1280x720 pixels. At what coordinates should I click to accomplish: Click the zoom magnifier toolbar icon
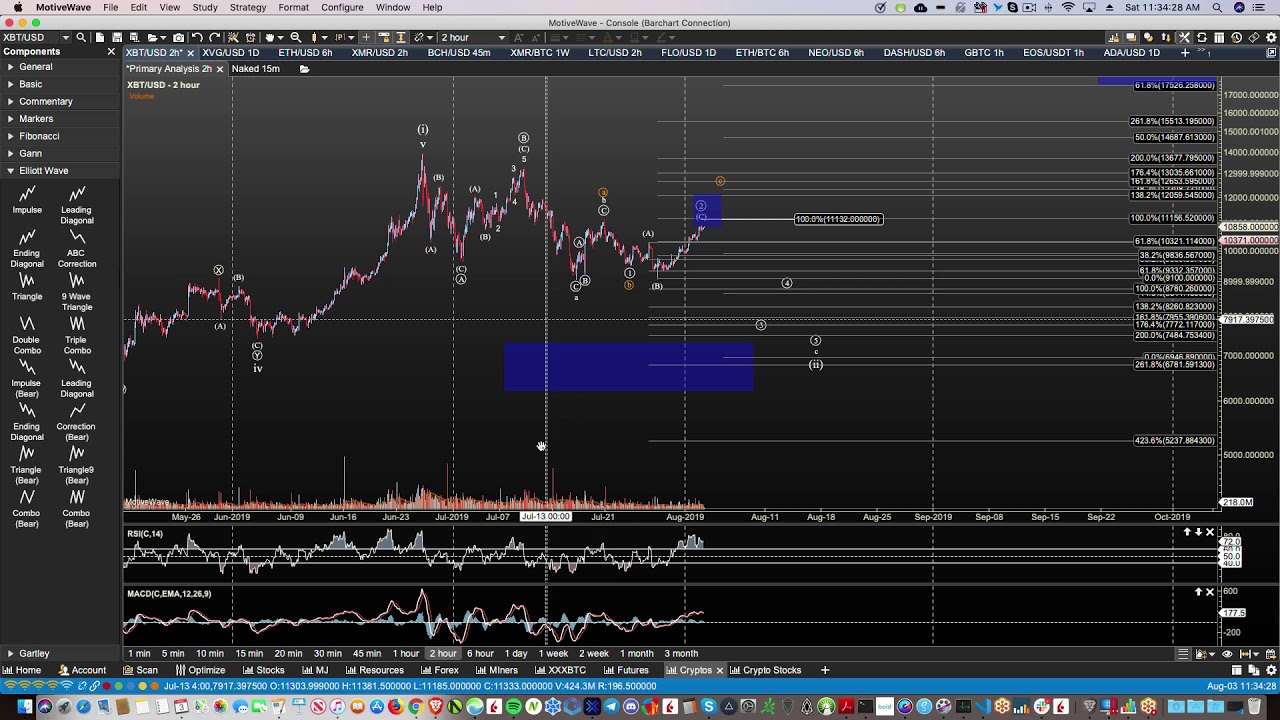pos(296,37)
